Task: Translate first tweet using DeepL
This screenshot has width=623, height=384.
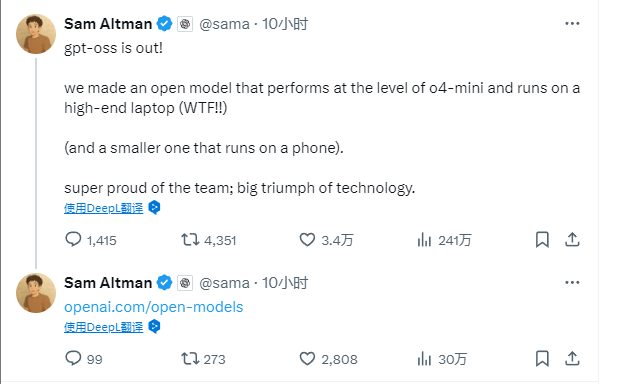Action: pos(103,208)
